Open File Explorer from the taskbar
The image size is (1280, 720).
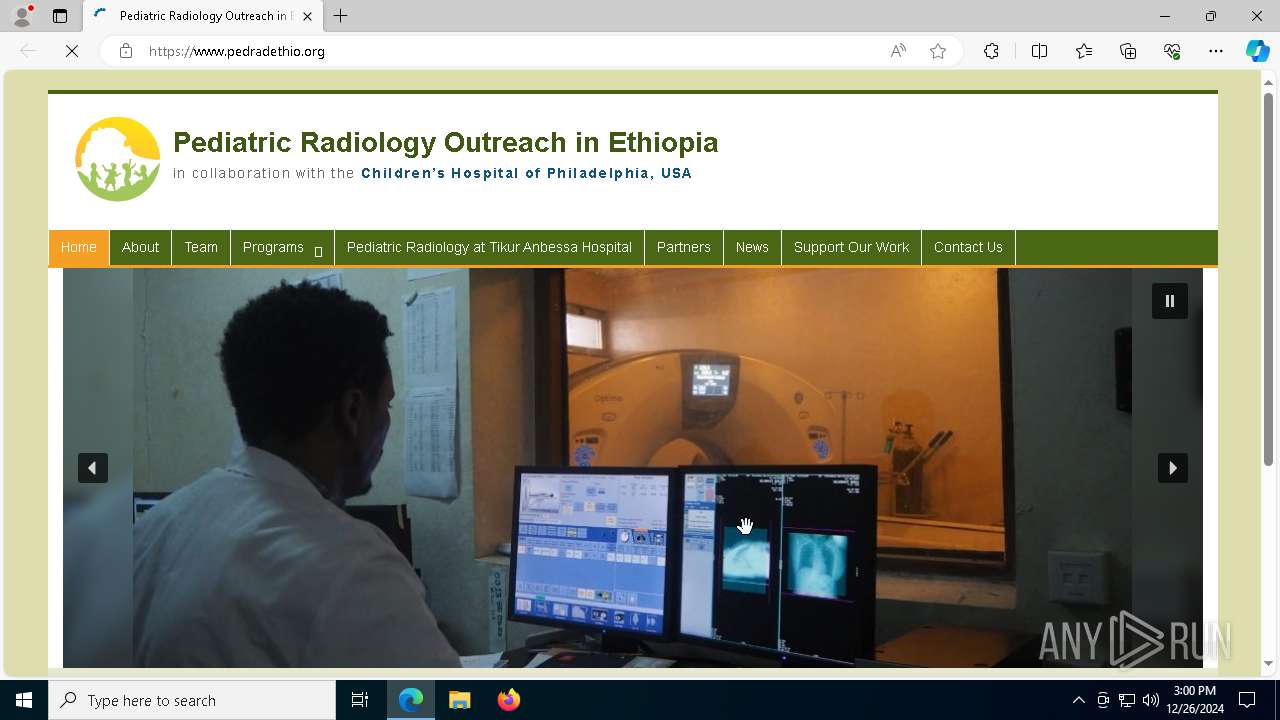click(x=459, y=700)
